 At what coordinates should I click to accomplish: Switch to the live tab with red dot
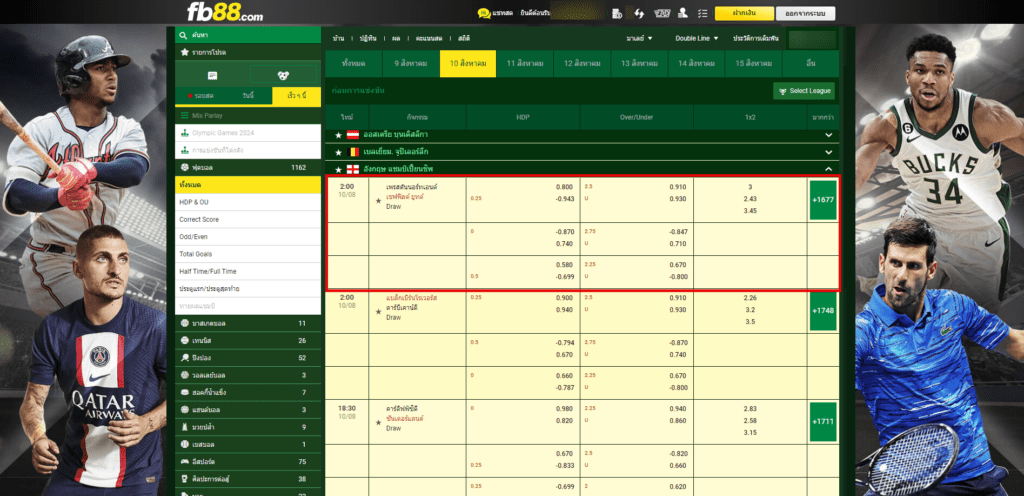coord(199,96)
